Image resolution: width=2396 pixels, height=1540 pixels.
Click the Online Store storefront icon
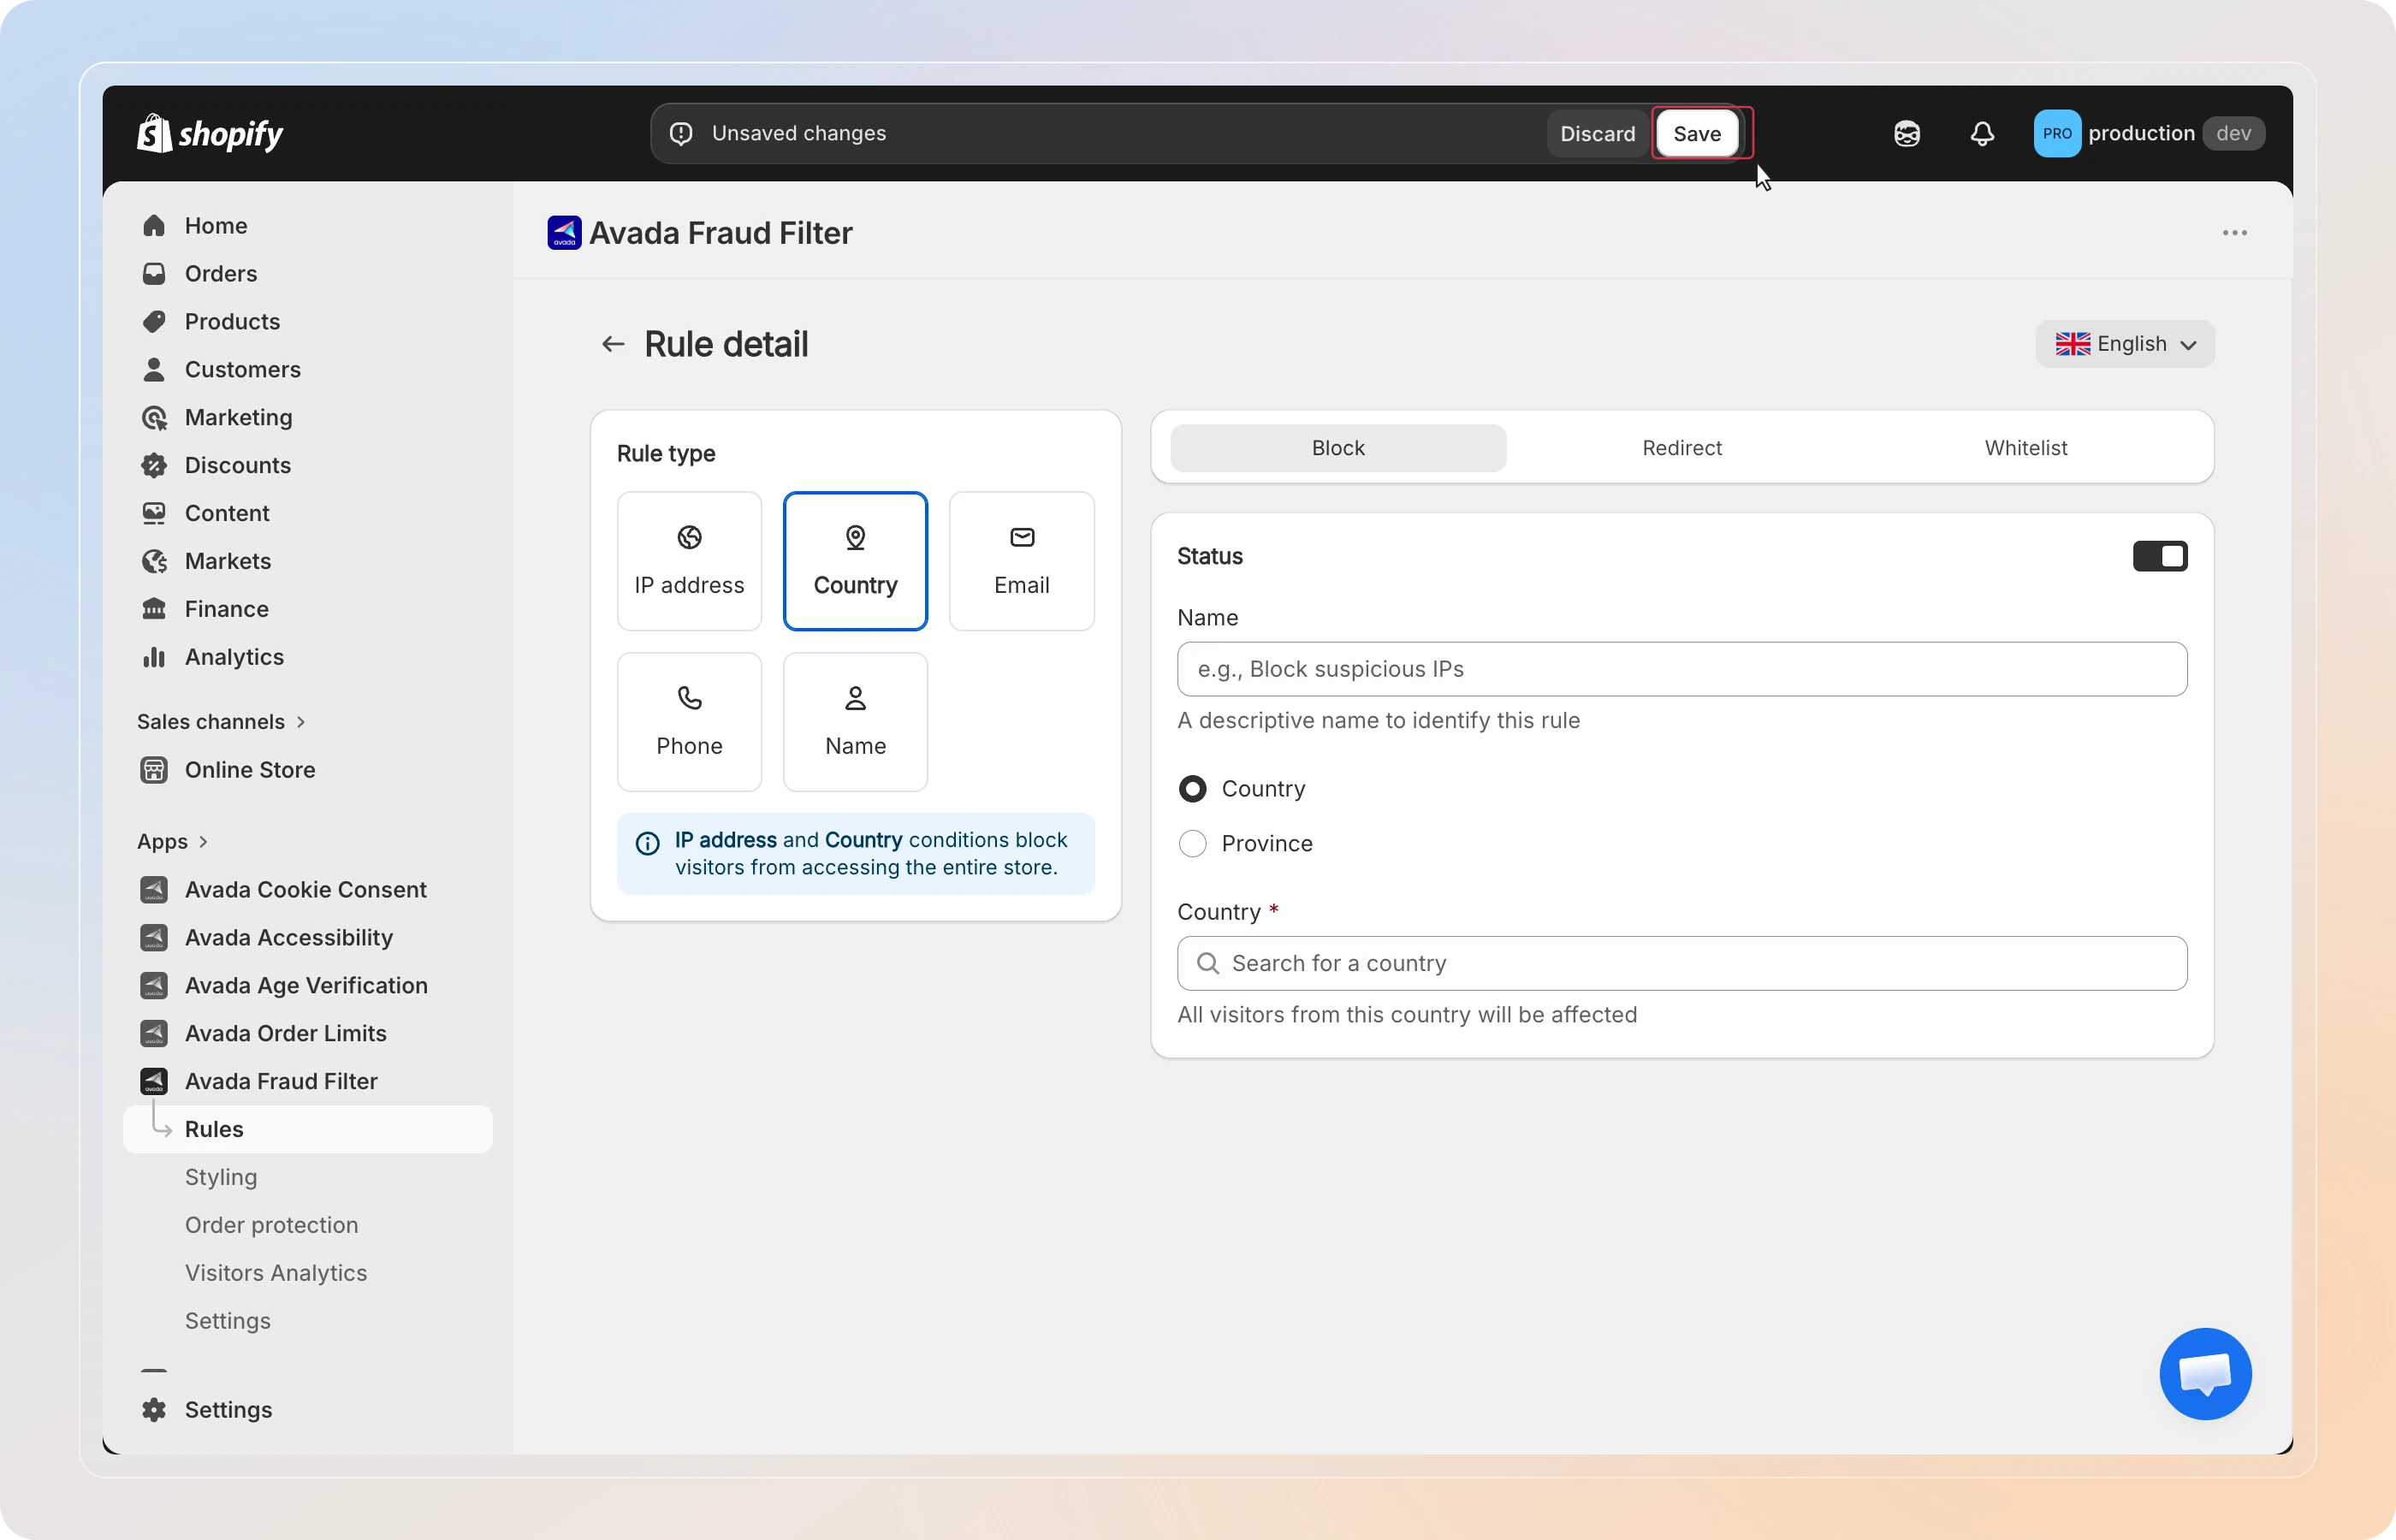click(x=154, y=770)
